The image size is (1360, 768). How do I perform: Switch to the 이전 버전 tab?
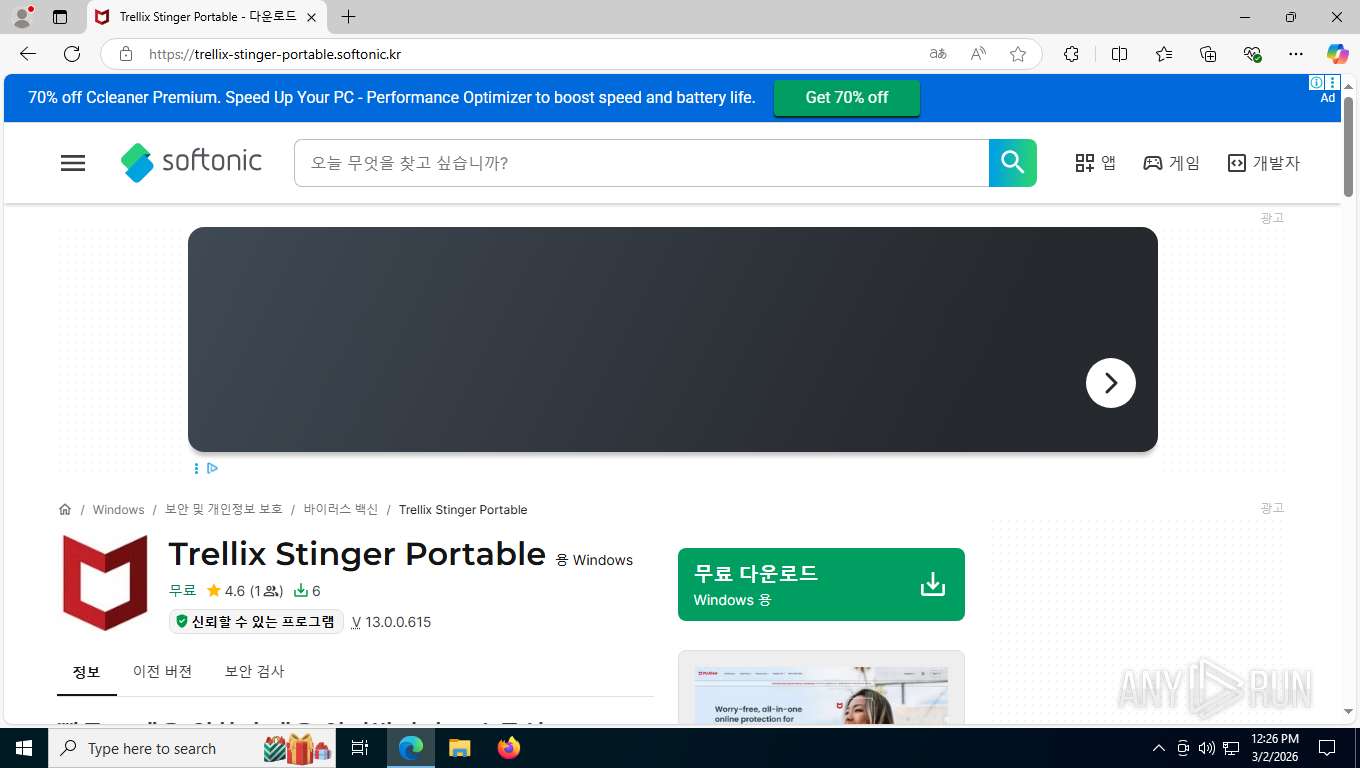click(x=162, y=672)
